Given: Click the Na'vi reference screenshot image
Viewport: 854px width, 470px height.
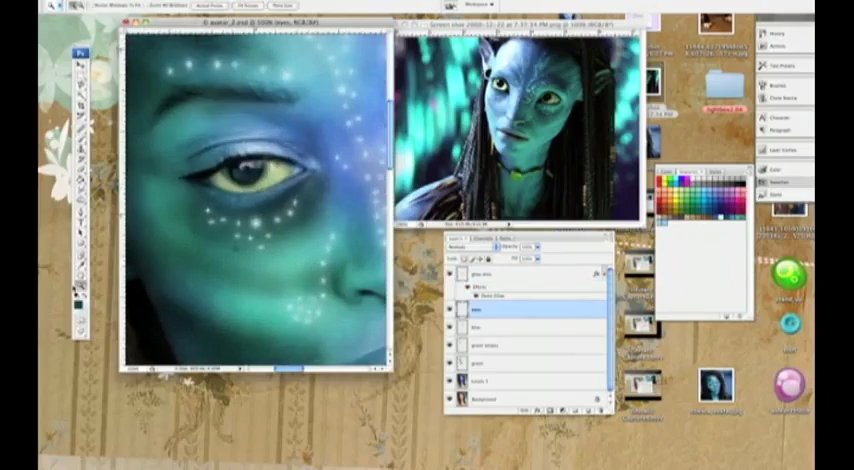Looking at the screenshot, I should click(x=517, y=129).
